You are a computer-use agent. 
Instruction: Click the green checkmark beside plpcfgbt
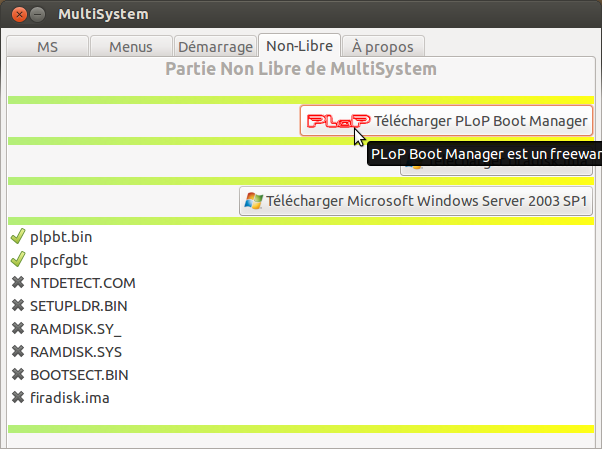[18, 260]
